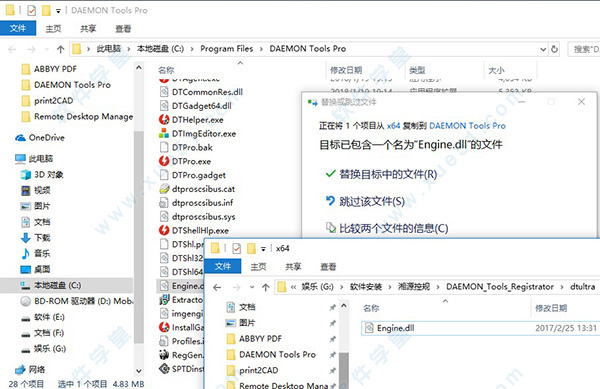This screenshot has height=389, width=600.
Task: Select the DTImgEditor.exe colorful icon
Action: 164,133
